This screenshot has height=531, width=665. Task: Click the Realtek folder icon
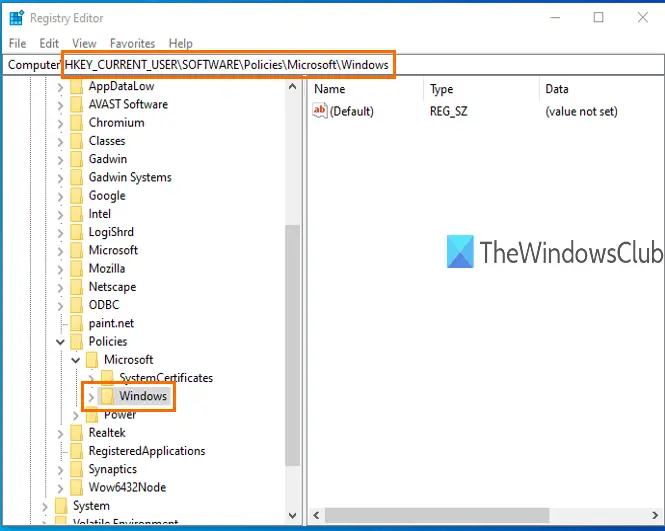76,433
